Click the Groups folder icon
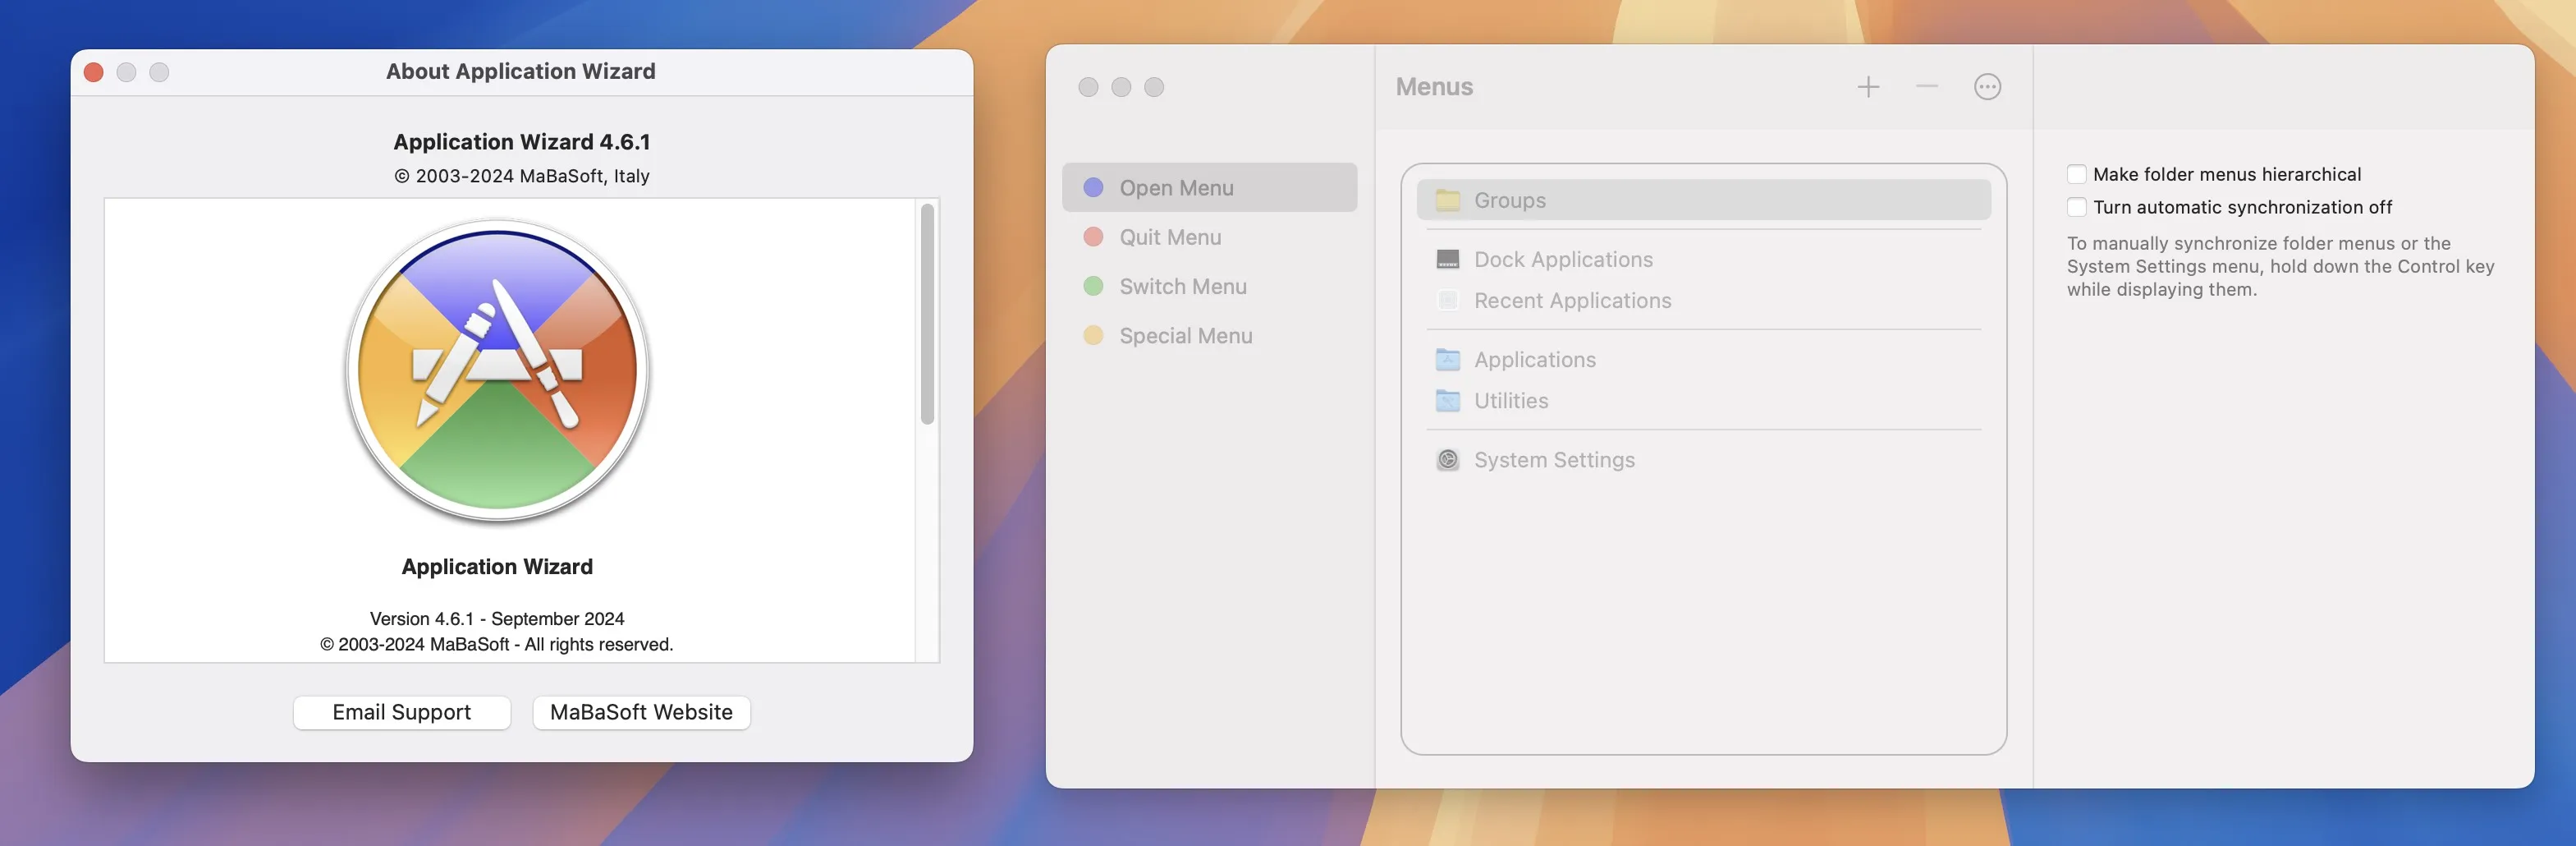2576x846 pixels. click(x=1447, y=200)
